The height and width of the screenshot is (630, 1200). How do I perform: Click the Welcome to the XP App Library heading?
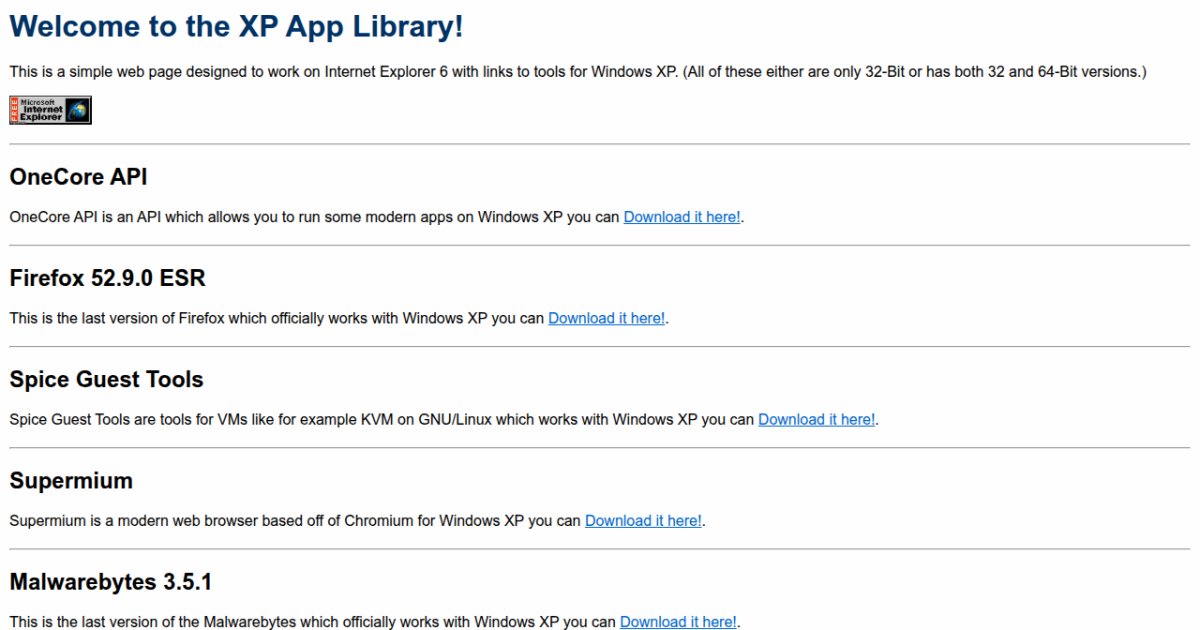[x=236, y=27]
